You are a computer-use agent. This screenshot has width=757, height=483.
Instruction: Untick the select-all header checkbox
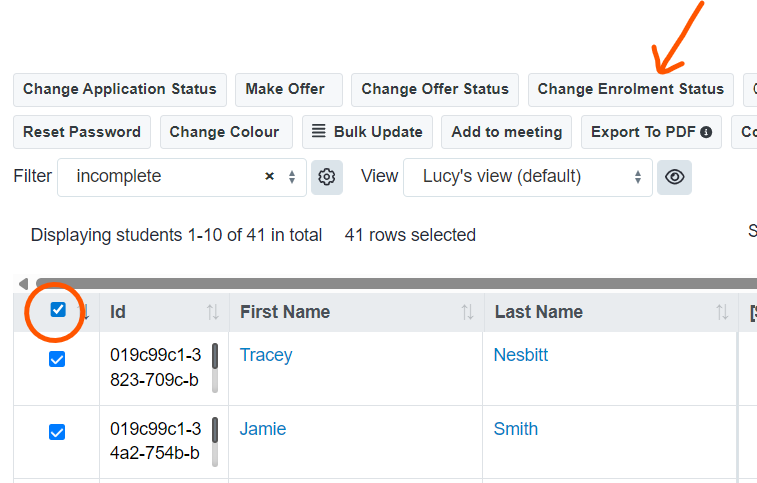[x=58, y=310]
